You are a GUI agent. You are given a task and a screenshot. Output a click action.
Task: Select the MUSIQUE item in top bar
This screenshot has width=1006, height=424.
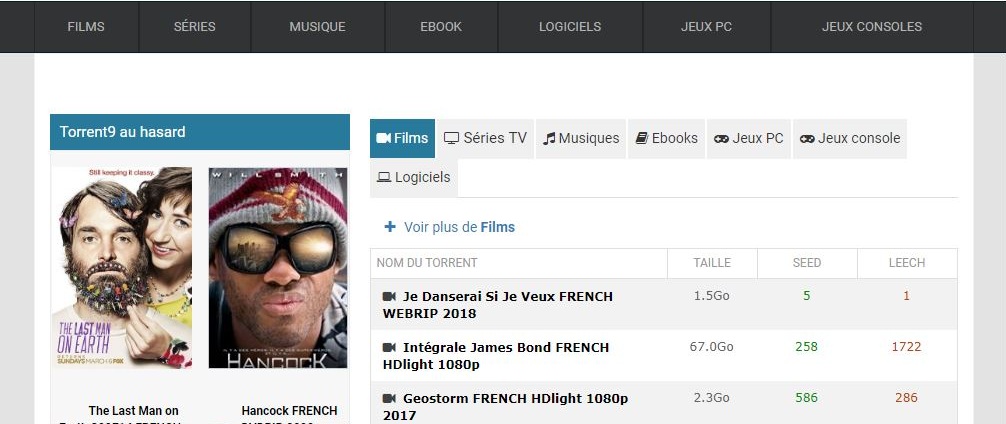(318, 27)
